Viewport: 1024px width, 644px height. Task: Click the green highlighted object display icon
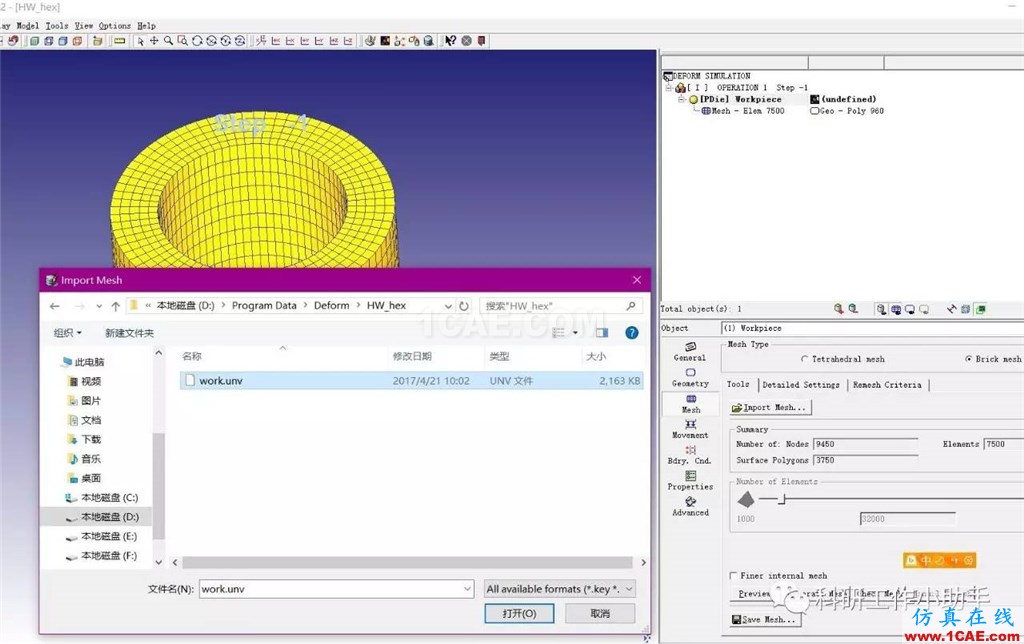tap(980, 309)
